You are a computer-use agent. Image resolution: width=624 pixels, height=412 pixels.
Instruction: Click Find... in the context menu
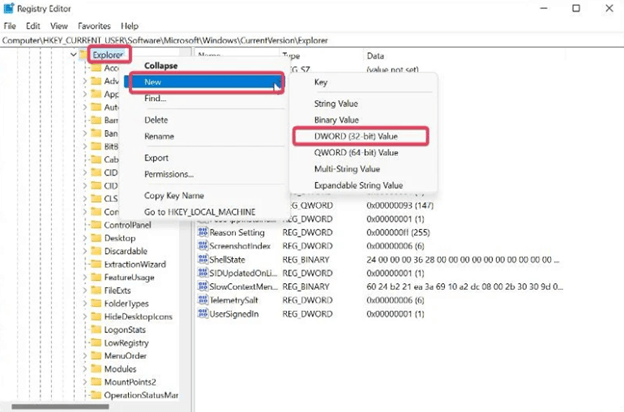(155, 98)
